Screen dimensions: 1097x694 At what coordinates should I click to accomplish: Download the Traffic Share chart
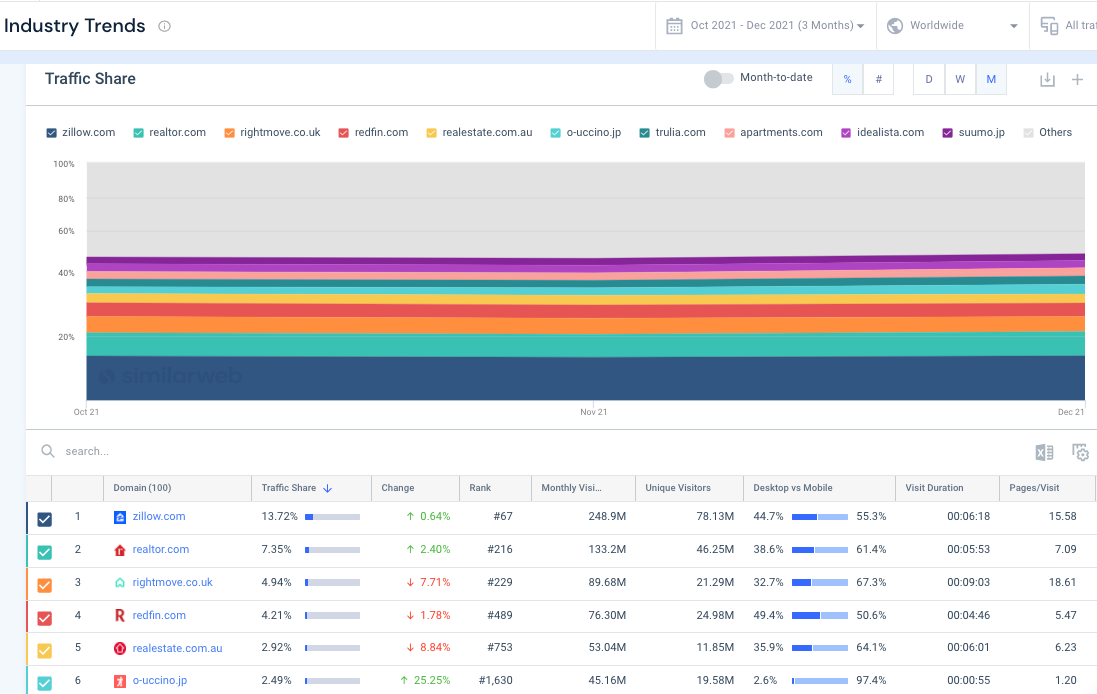click(1047, 80)
